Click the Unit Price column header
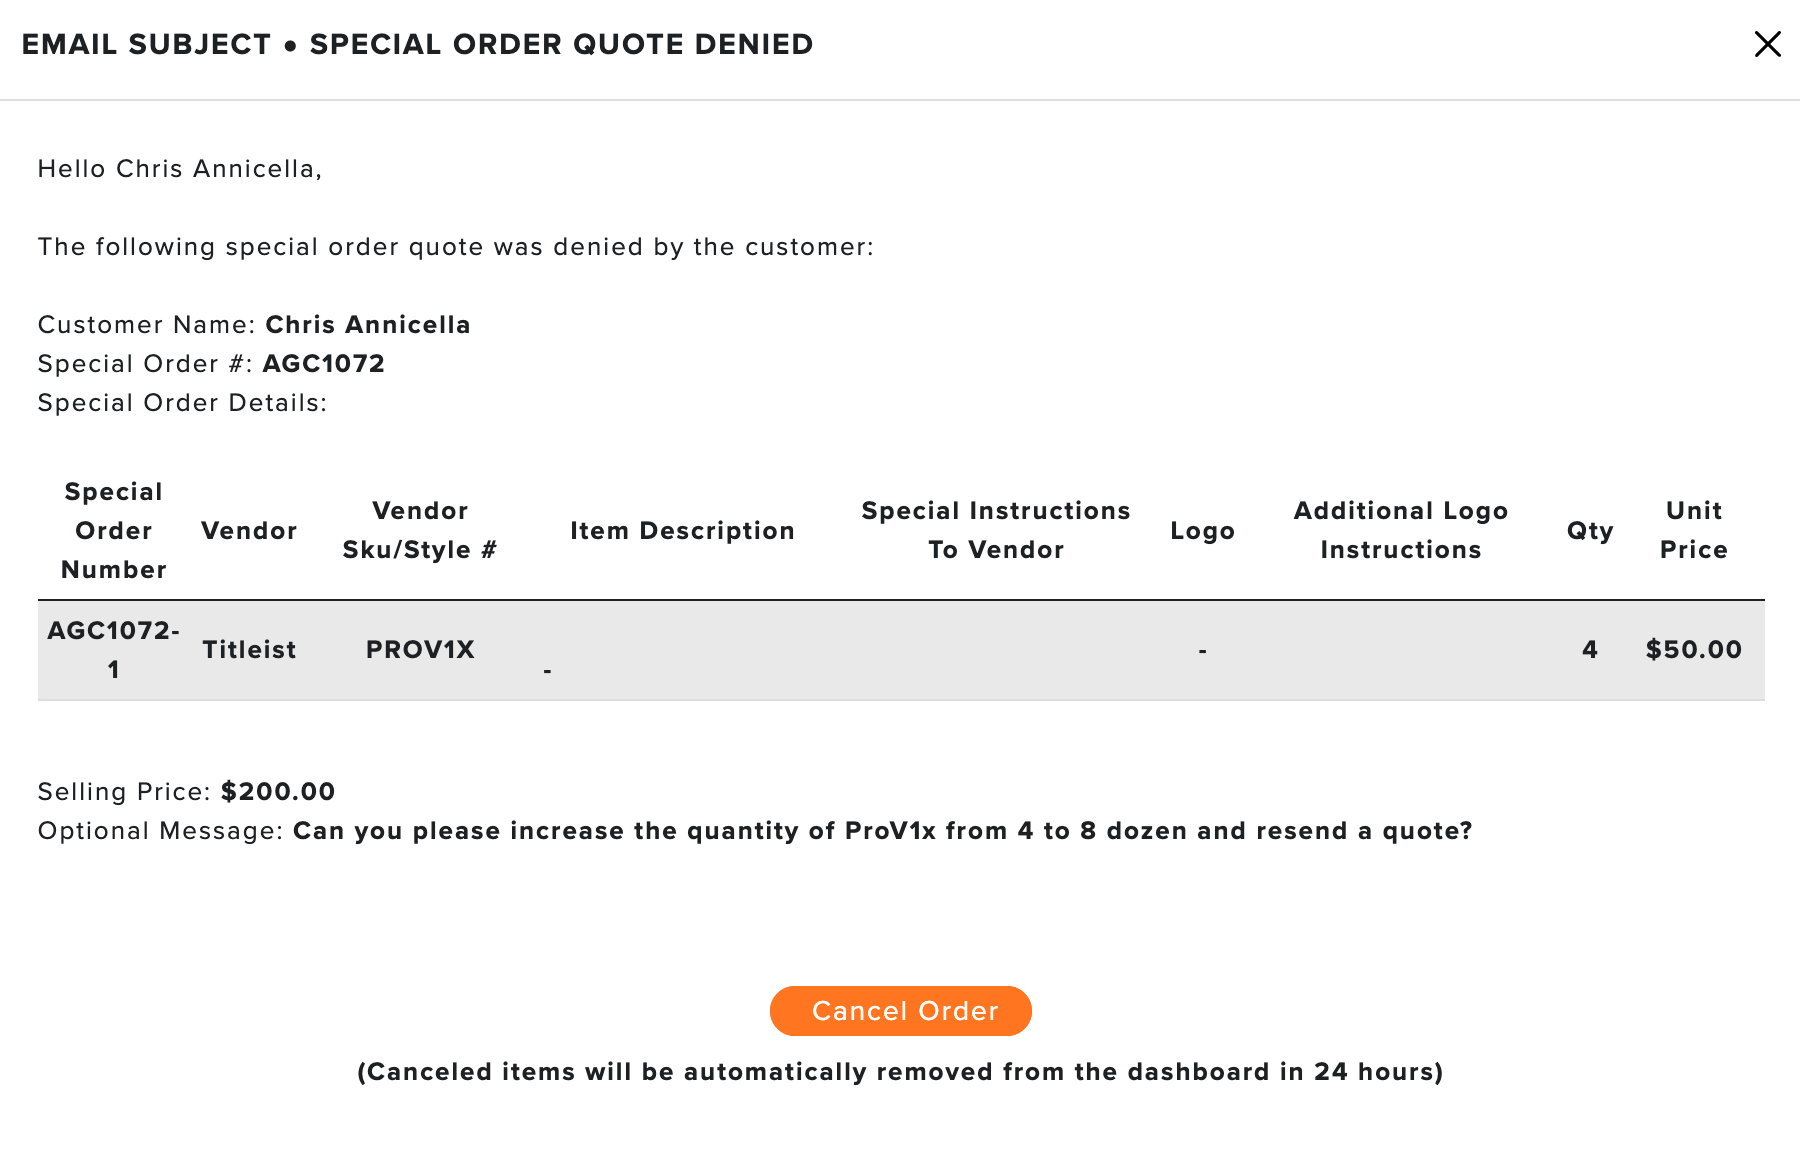Viewport: 1800px width, 1174px height. (1694, 531)
